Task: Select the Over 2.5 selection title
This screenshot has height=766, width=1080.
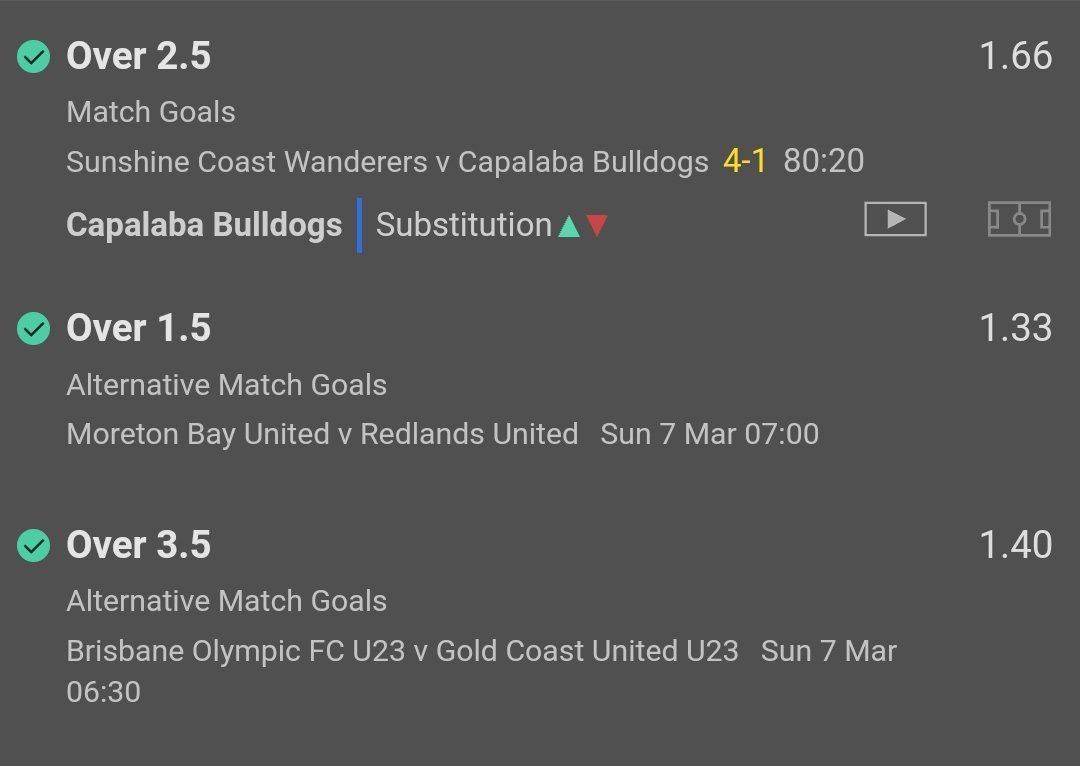Action: click(138, 57)
